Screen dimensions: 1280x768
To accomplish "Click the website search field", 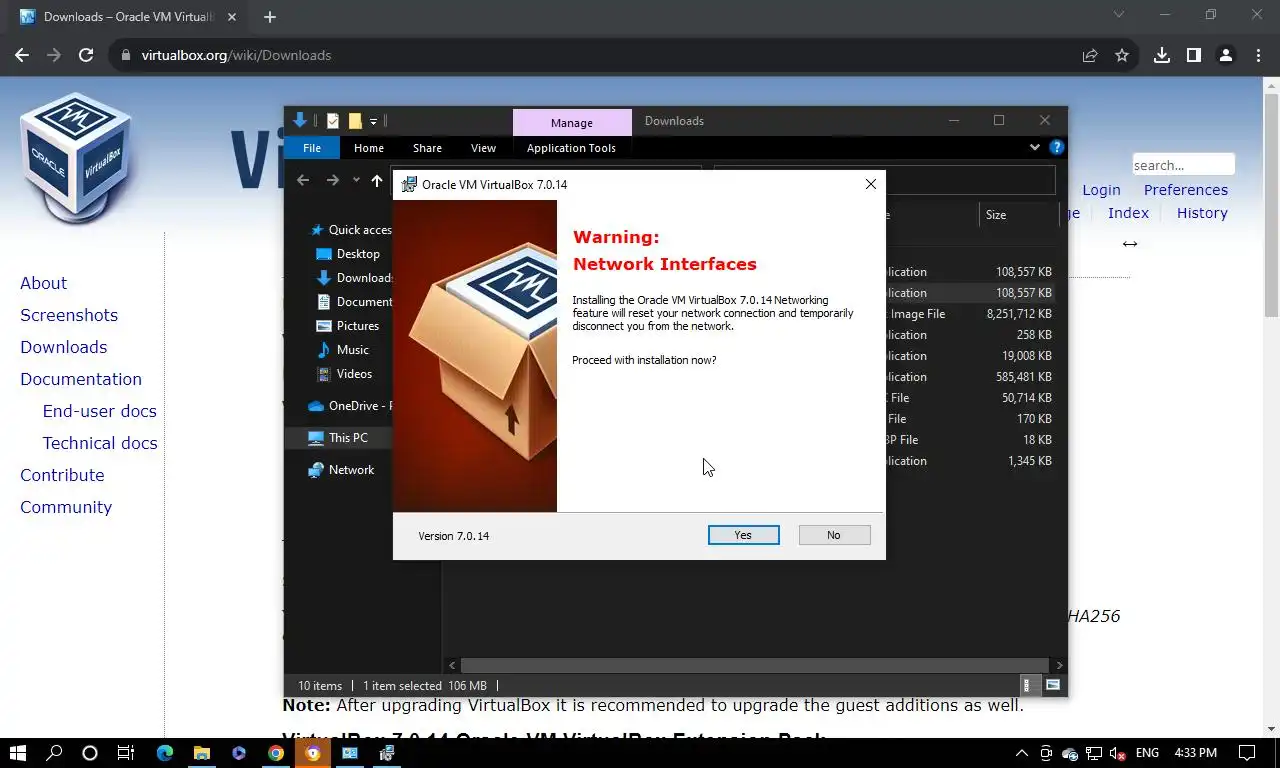I will 1183,165.
